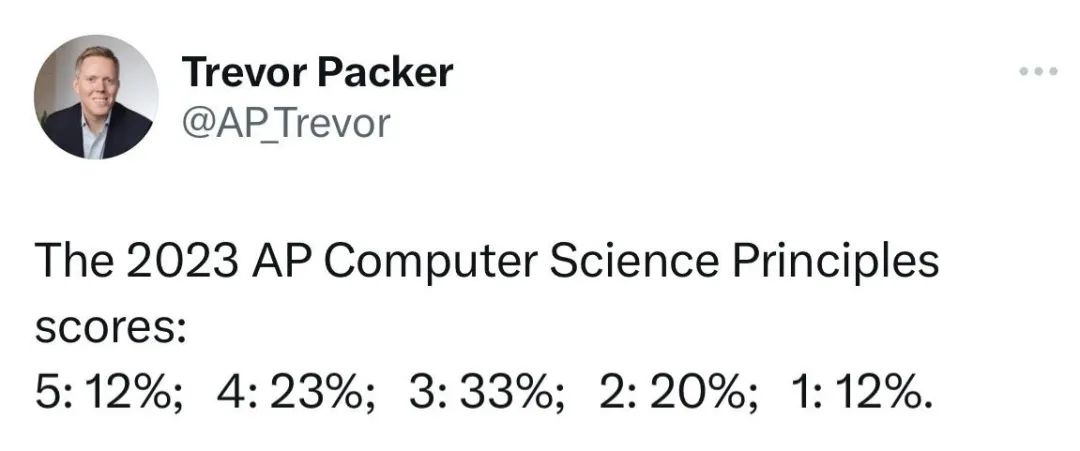Click the word 'scores:' in the tweet

[x=110, y=330]
